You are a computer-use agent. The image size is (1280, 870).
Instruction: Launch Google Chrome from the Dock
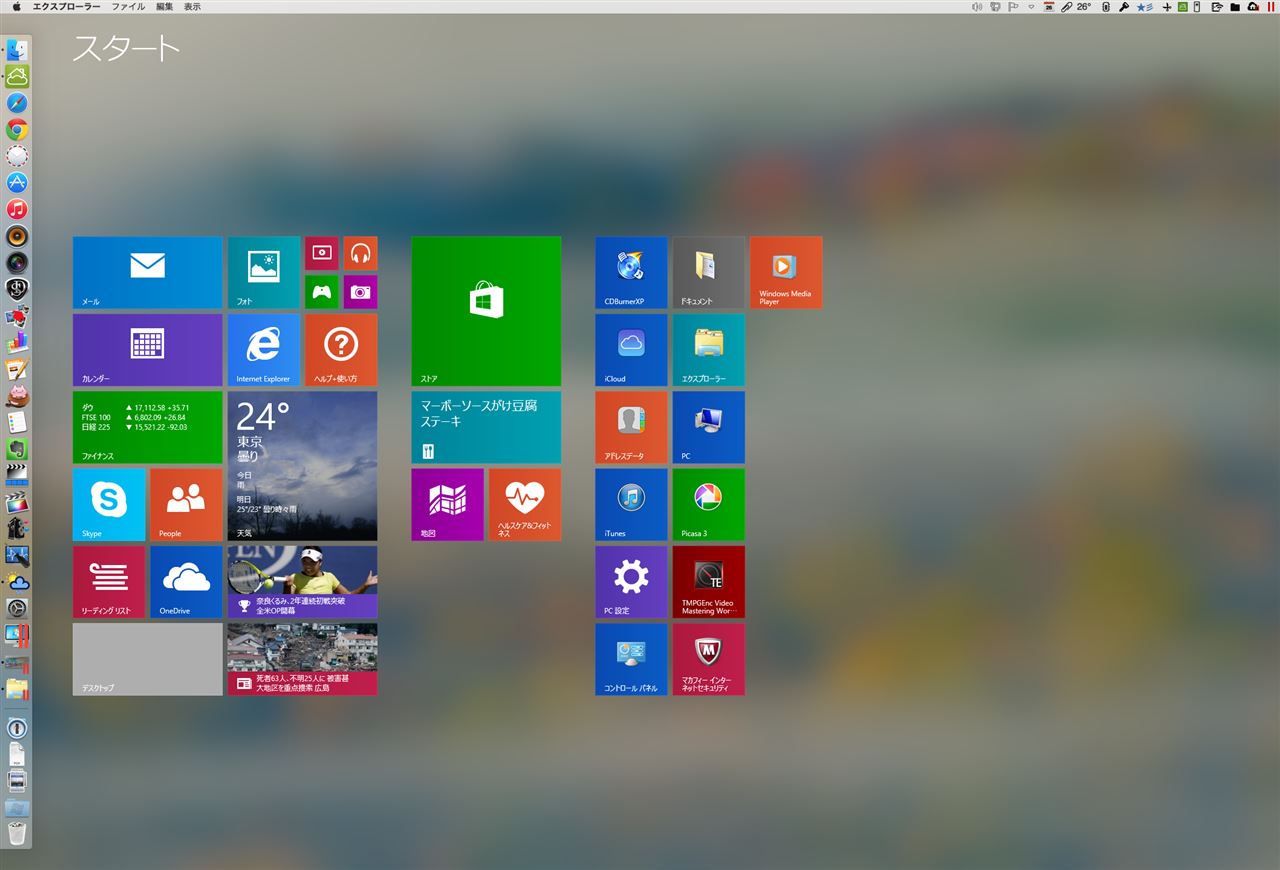pos(17,130)
